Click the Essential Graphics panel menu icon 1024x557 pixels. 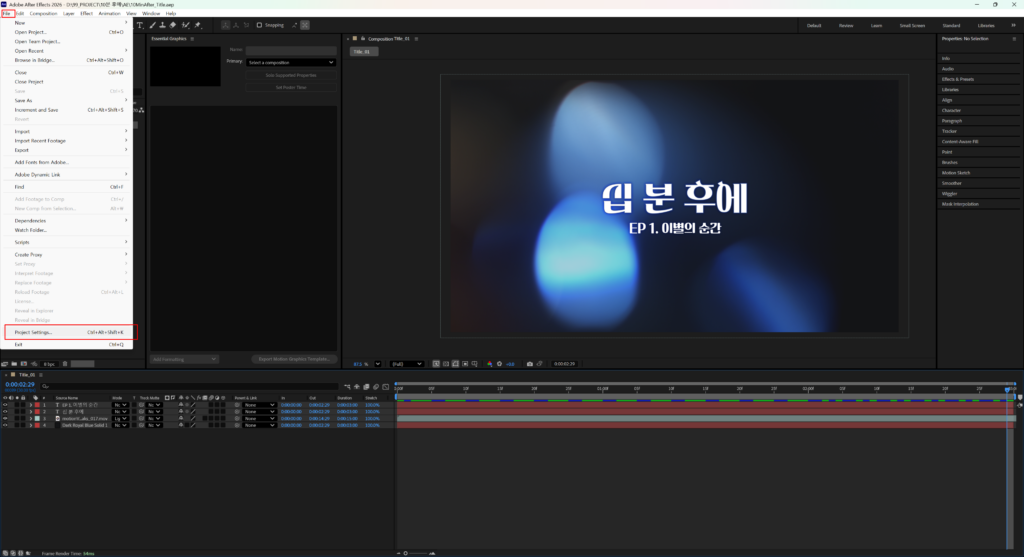[x=191, y=39]
